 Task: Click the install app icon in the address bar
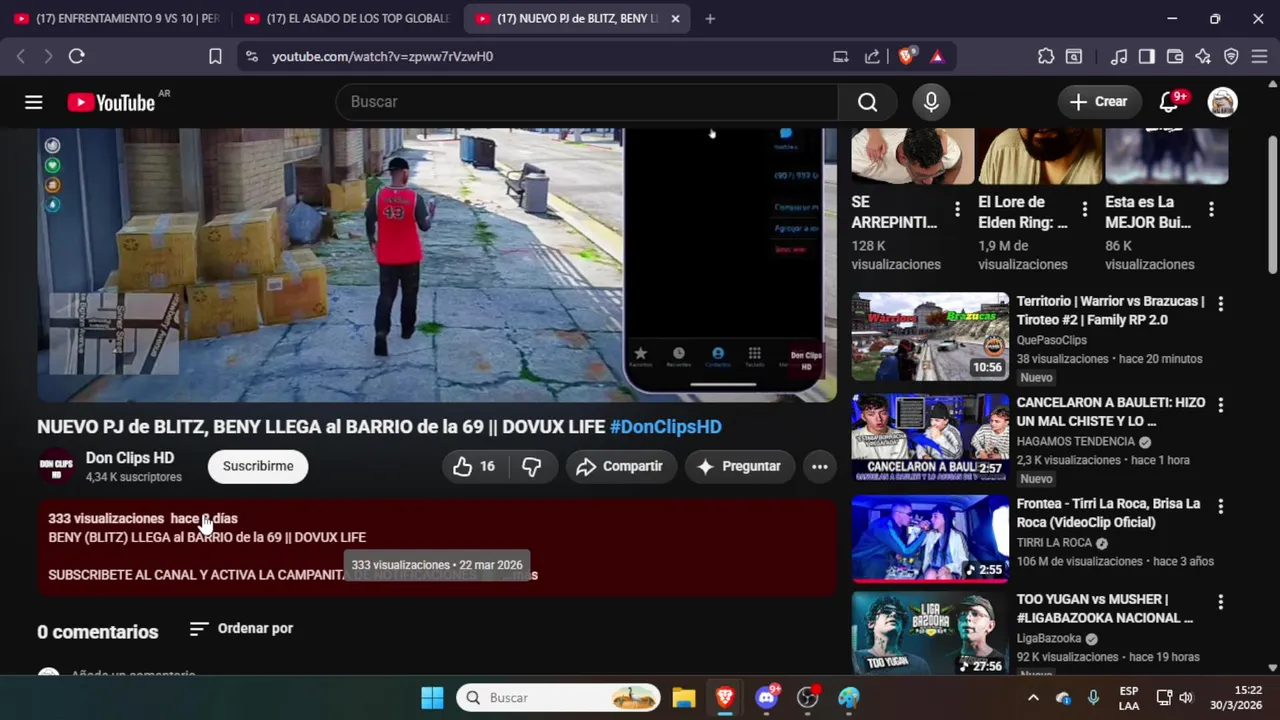coord(841,57)
